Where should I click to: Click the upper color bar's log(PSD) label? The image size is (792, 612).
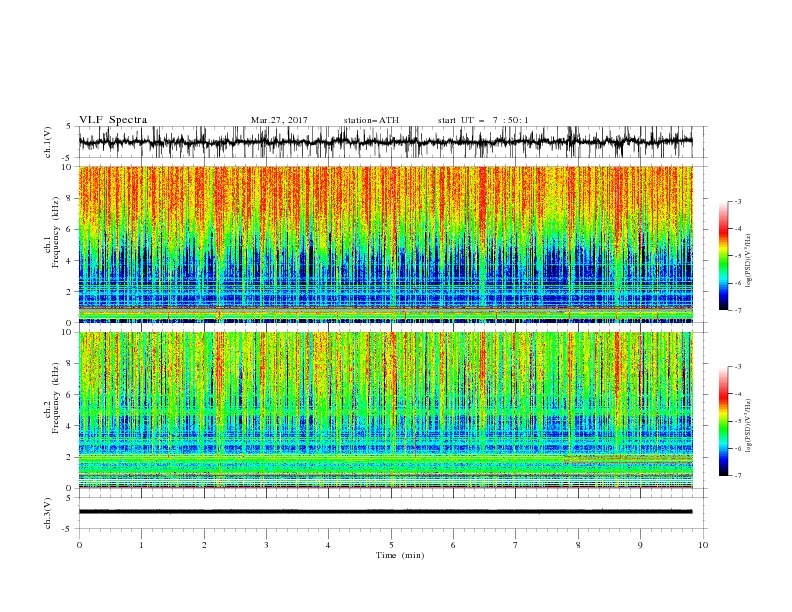(x=749, y=261)
